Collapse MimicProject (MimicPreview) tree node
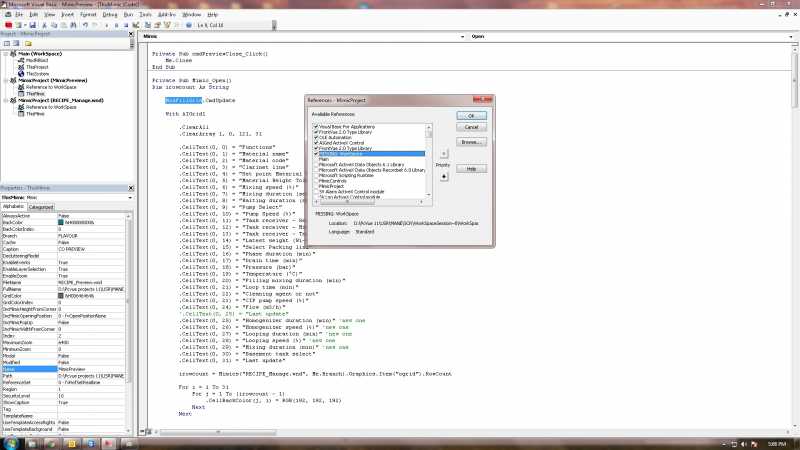 pos(6,81)
